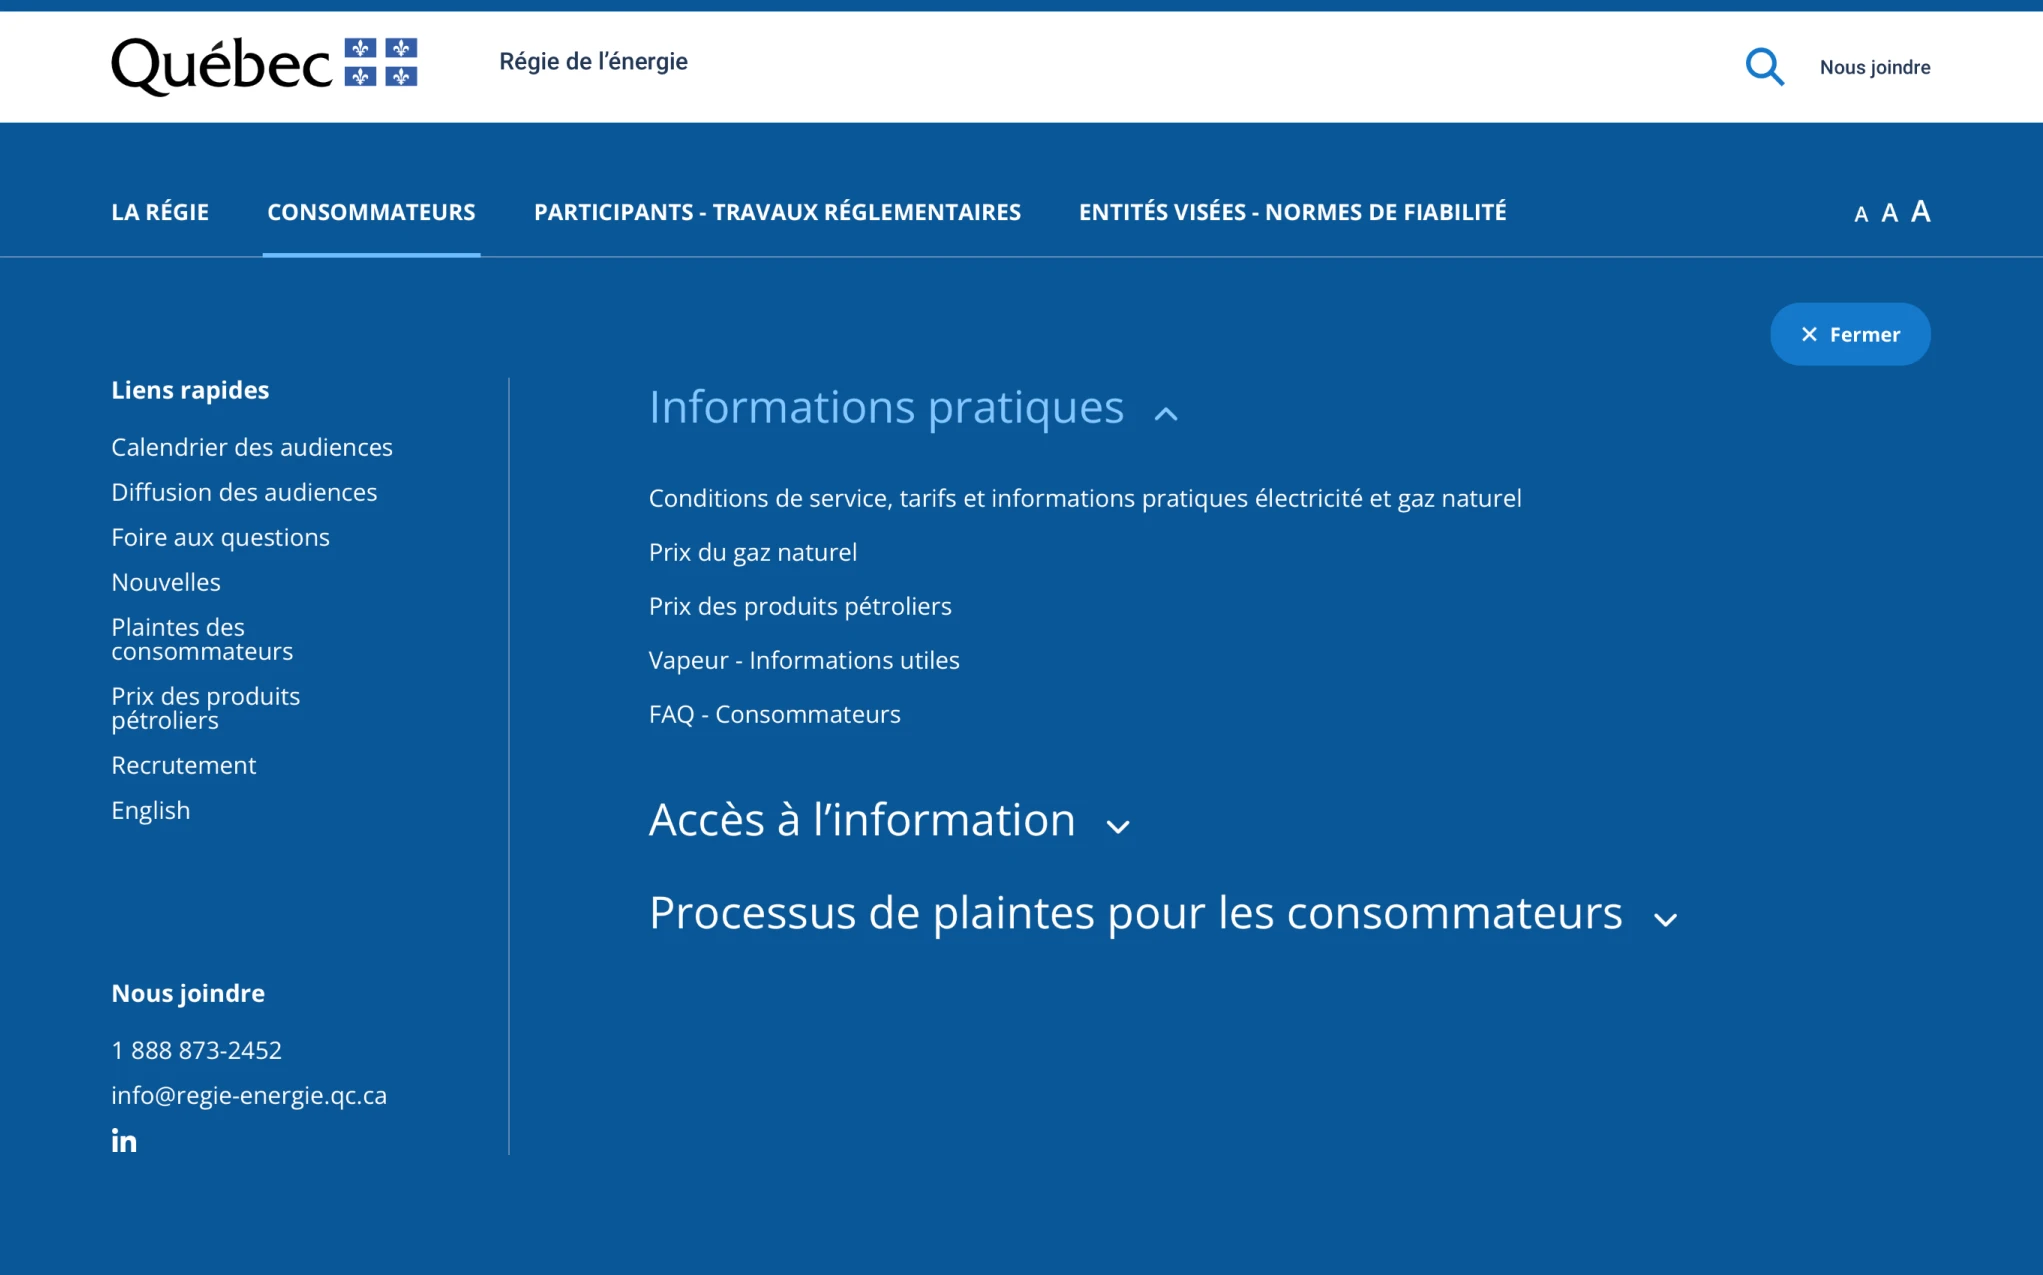This screenshot has width=2043, height=1275.
Task: Open Entités visées - Normes de fiabilité menu
Action: click(1292, 212)
